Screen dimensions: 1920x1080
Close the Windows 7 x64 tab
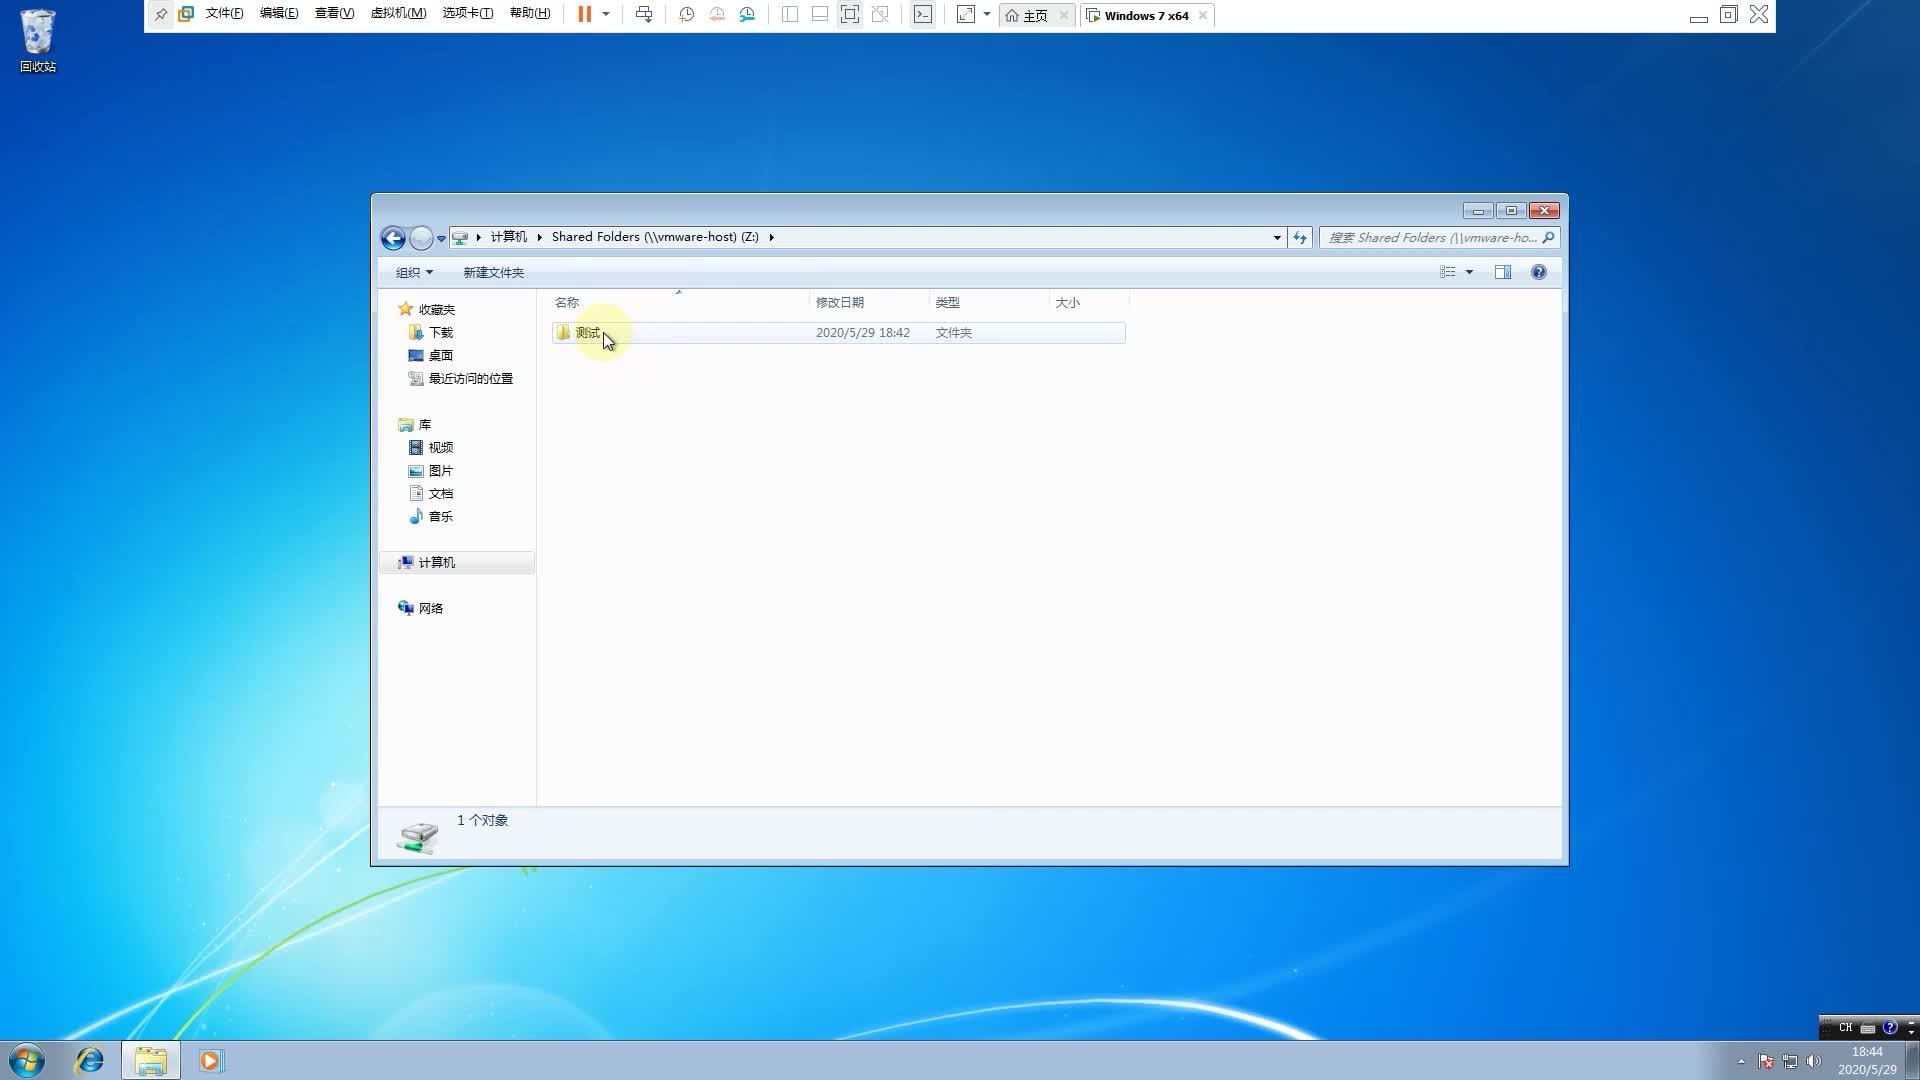[1203, 16]
